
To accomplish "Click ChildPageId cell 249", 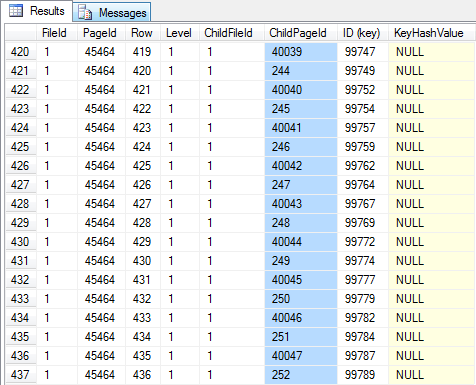I will click(301, 261).
